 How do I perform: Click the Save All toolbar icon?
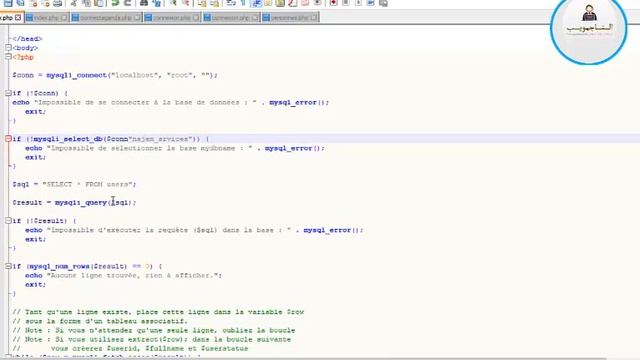coord(20,3)
